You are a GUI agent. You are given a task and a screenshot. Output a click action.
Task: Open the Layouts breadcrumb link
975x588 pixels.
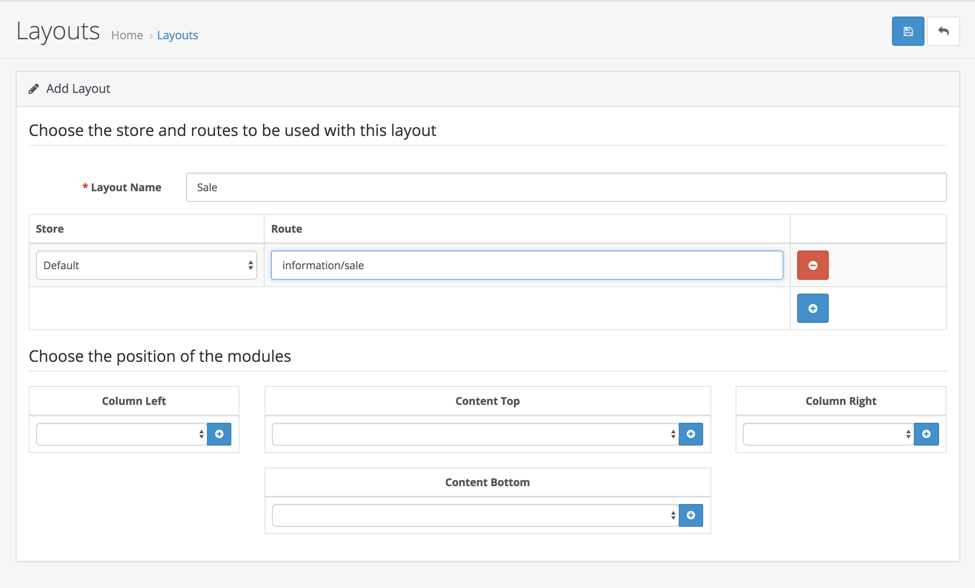click(177, 35)
